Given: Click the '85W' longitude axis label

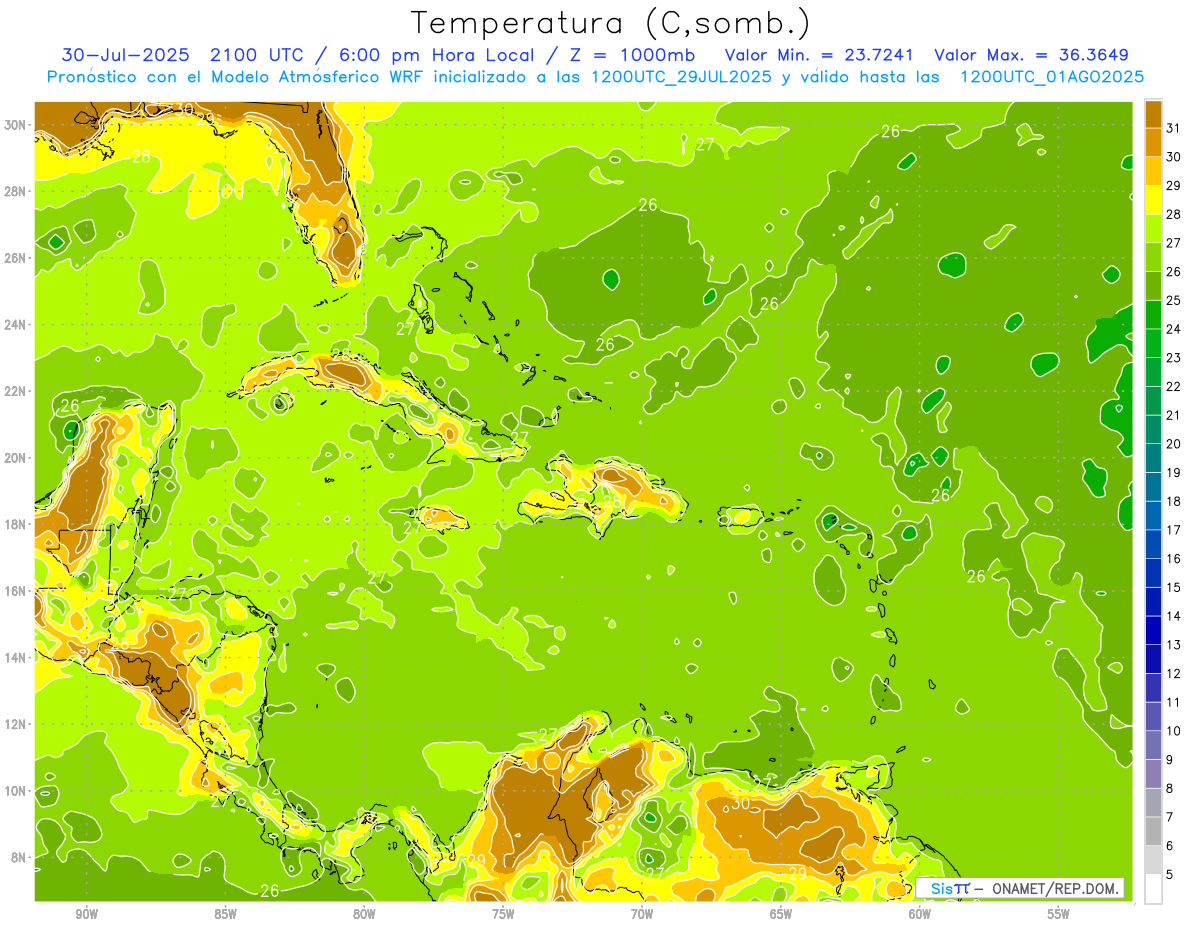Looking at the screenshot, I should coord(225,914).
